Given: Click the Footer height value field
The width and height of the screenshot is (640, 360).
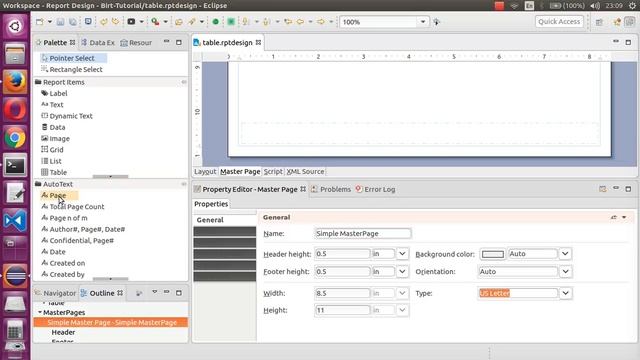Looking at the screenshot, I should pyautogui.click(x=342, y=272).
